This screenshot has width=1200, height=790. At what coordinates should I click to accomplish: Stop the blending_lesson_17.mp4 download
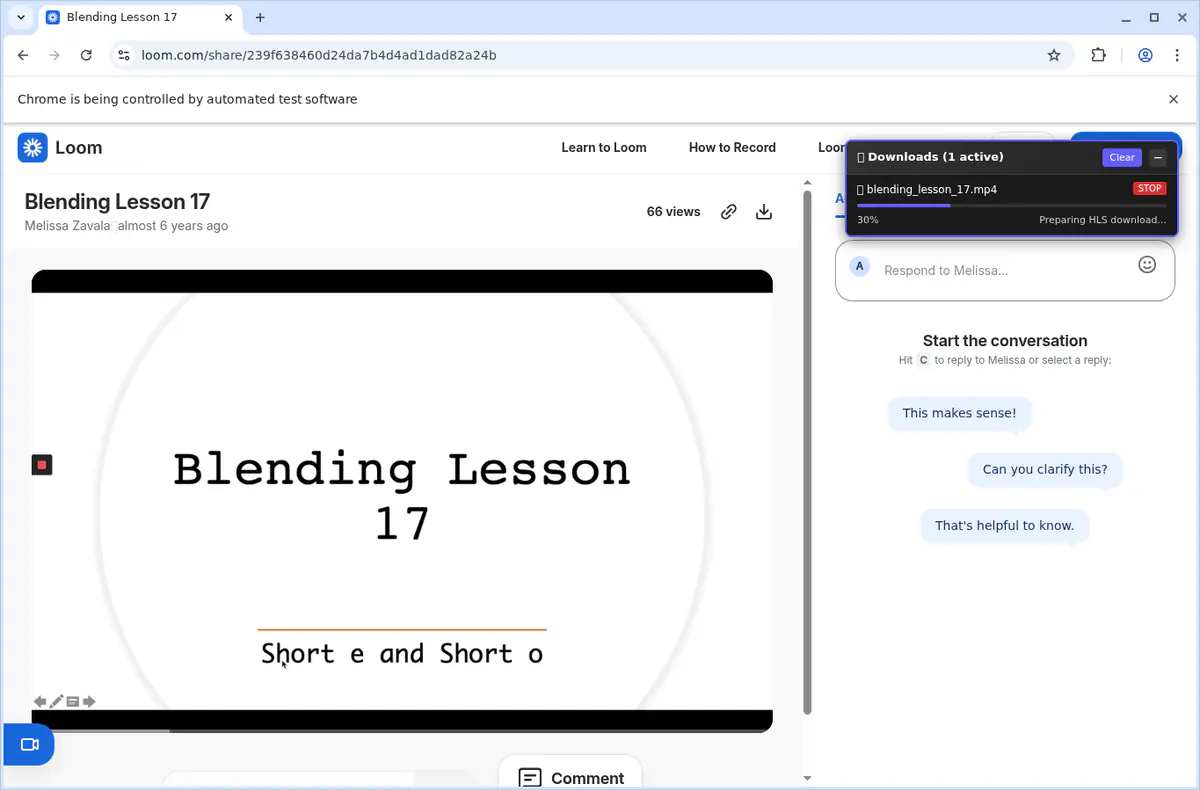coord(1150,188)
